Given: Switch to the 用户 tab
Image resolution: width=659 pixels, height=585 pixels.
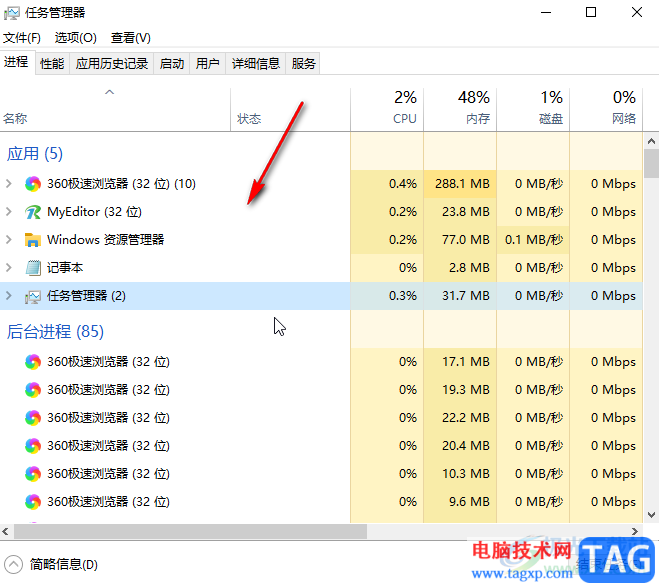Looking at the screenshot, I should click(208, 63).
